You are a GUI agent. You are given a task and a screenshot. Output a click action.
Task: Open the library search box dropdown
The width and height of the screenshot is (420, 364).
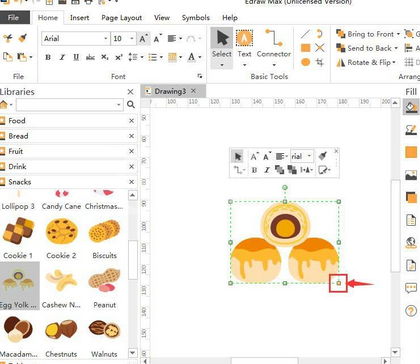coord(119,105)
